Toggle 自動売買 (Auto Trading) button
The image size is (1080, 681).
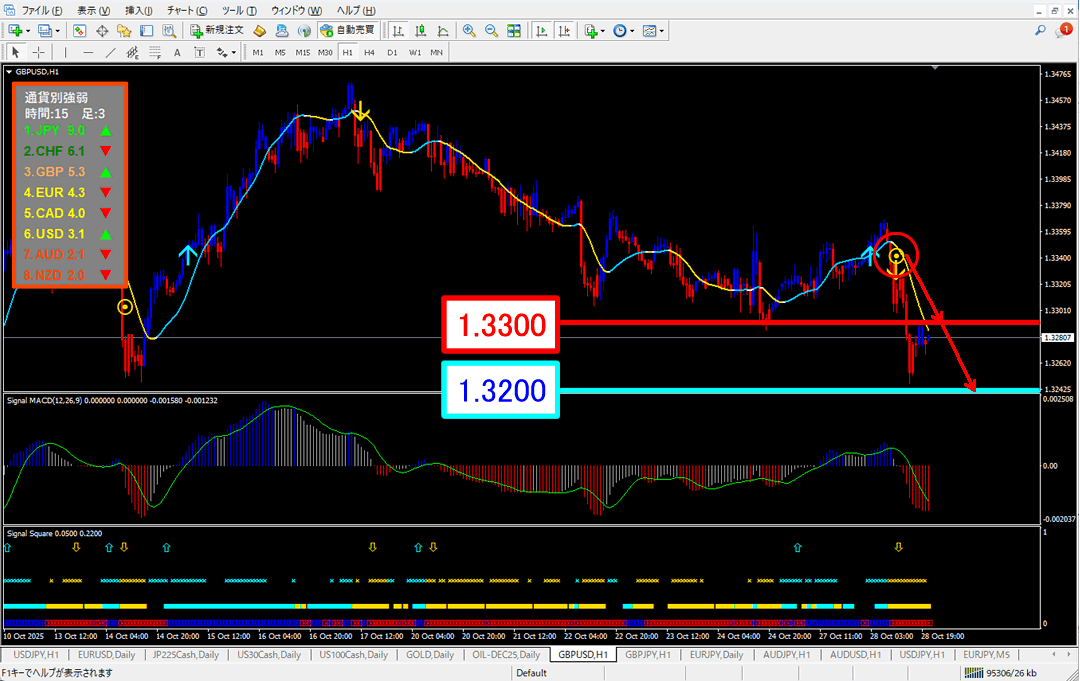(x=349, y=31)
